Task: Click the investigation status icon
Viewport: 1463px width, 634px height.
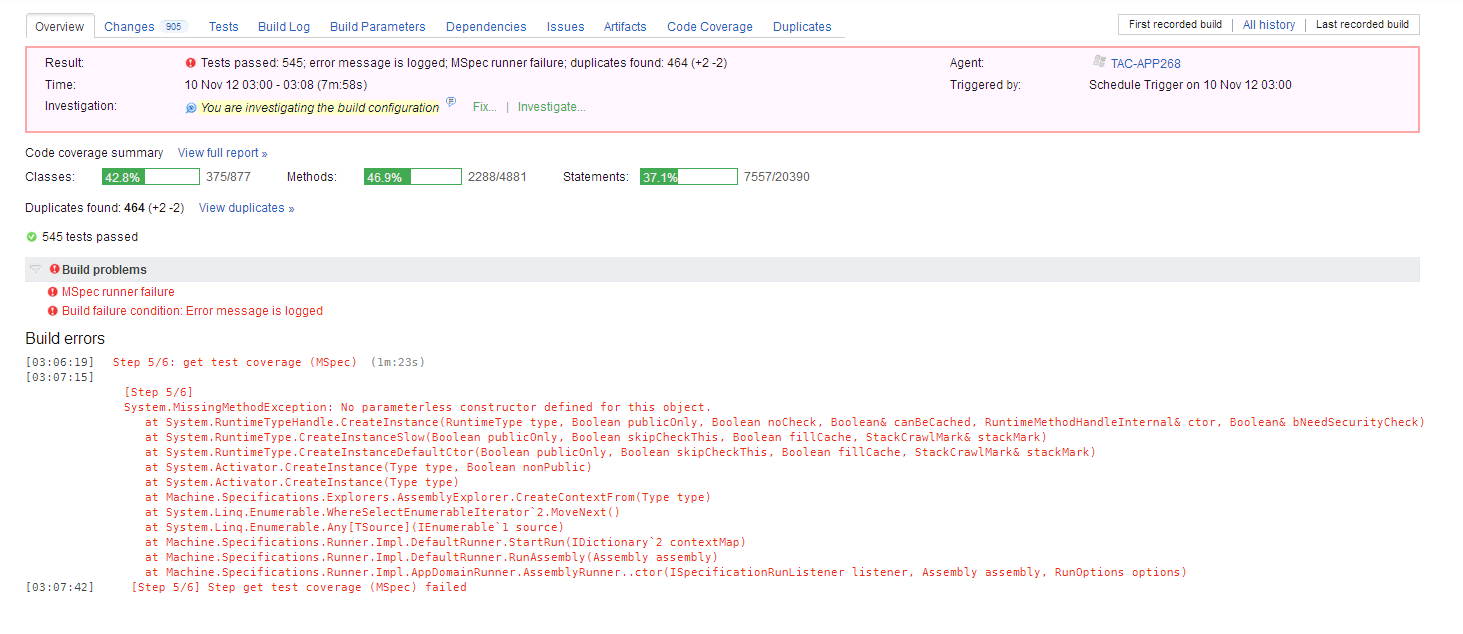Action: (191, 108)
